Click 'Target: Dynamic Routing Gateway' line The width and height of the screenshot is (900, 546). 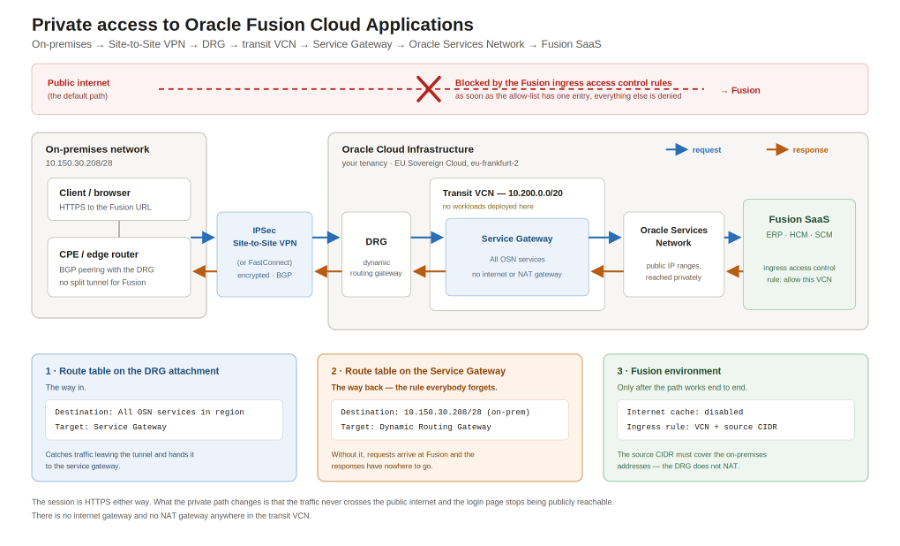[x=416, y=427]
